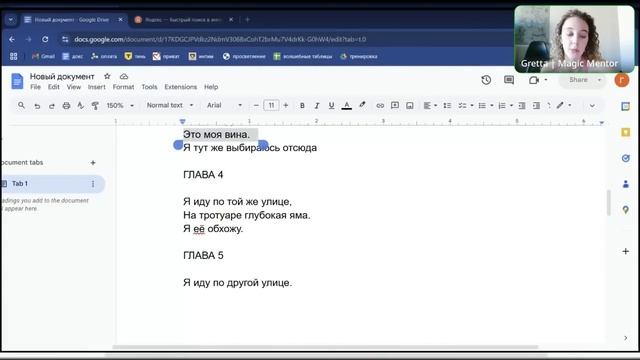Collapse the toolbar menus chevron
Viewport: 640px width, 360px height.
[x=592, y=106]
